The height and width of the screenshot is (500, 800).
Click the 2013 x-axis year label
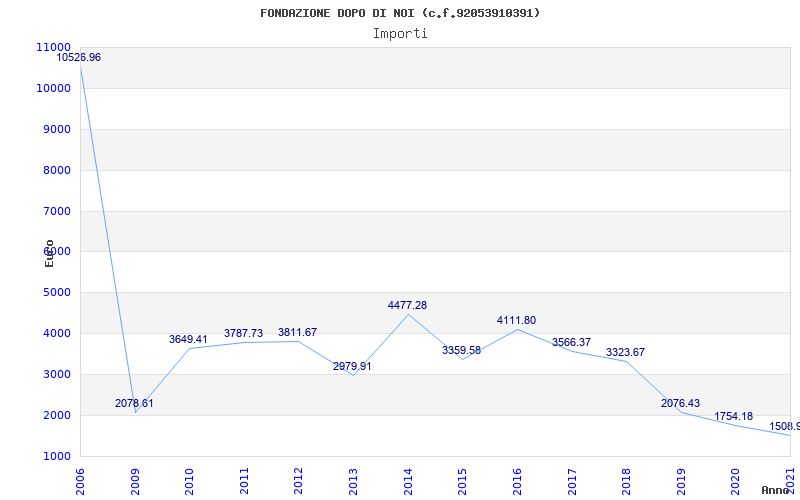tap(353, 481)
